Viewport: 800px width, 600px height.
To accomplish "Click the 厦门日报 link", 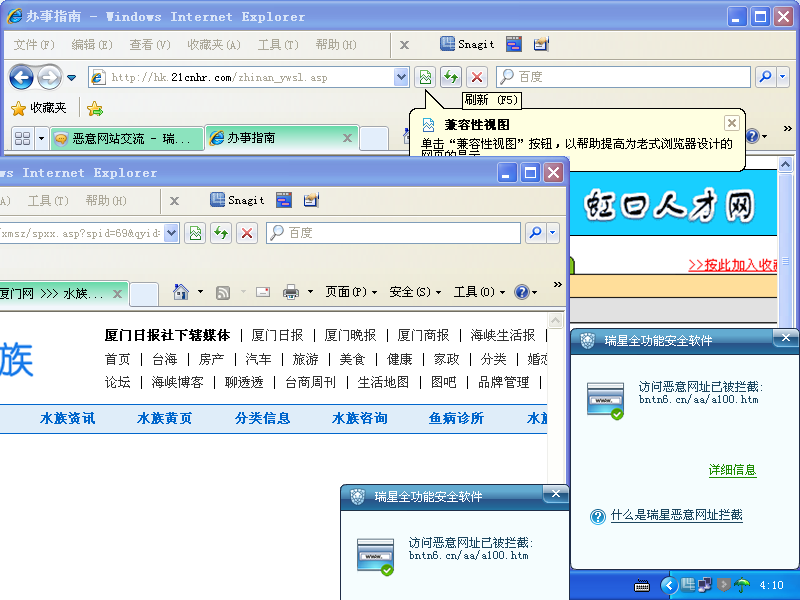I will (278, 335).
